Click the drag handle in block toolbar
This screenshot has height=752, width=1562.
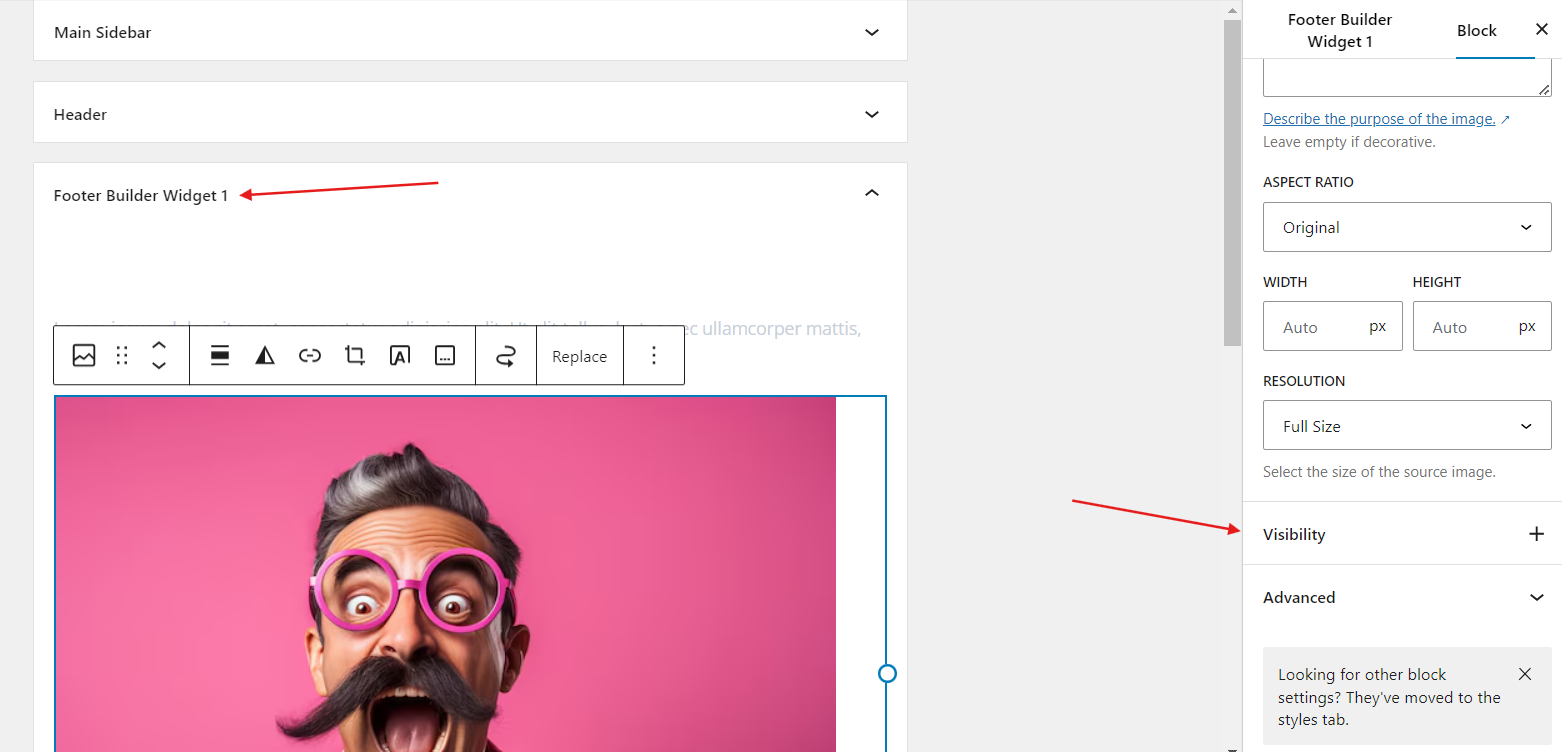click(122, 356)
